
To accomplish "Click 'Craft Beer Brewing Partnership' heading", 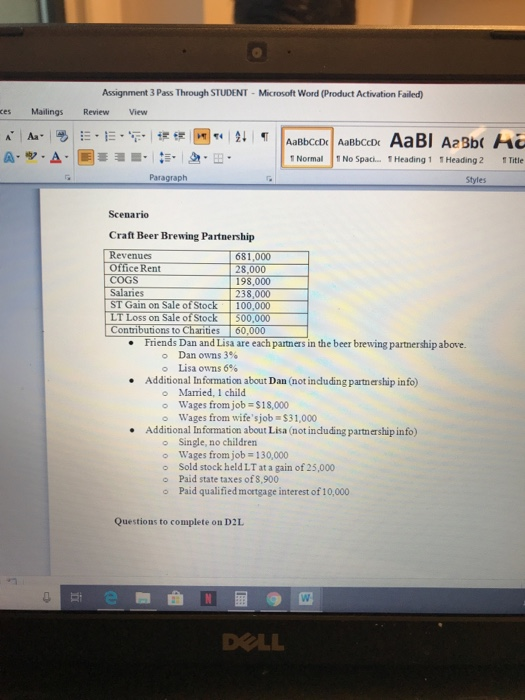I will point(182,236).
